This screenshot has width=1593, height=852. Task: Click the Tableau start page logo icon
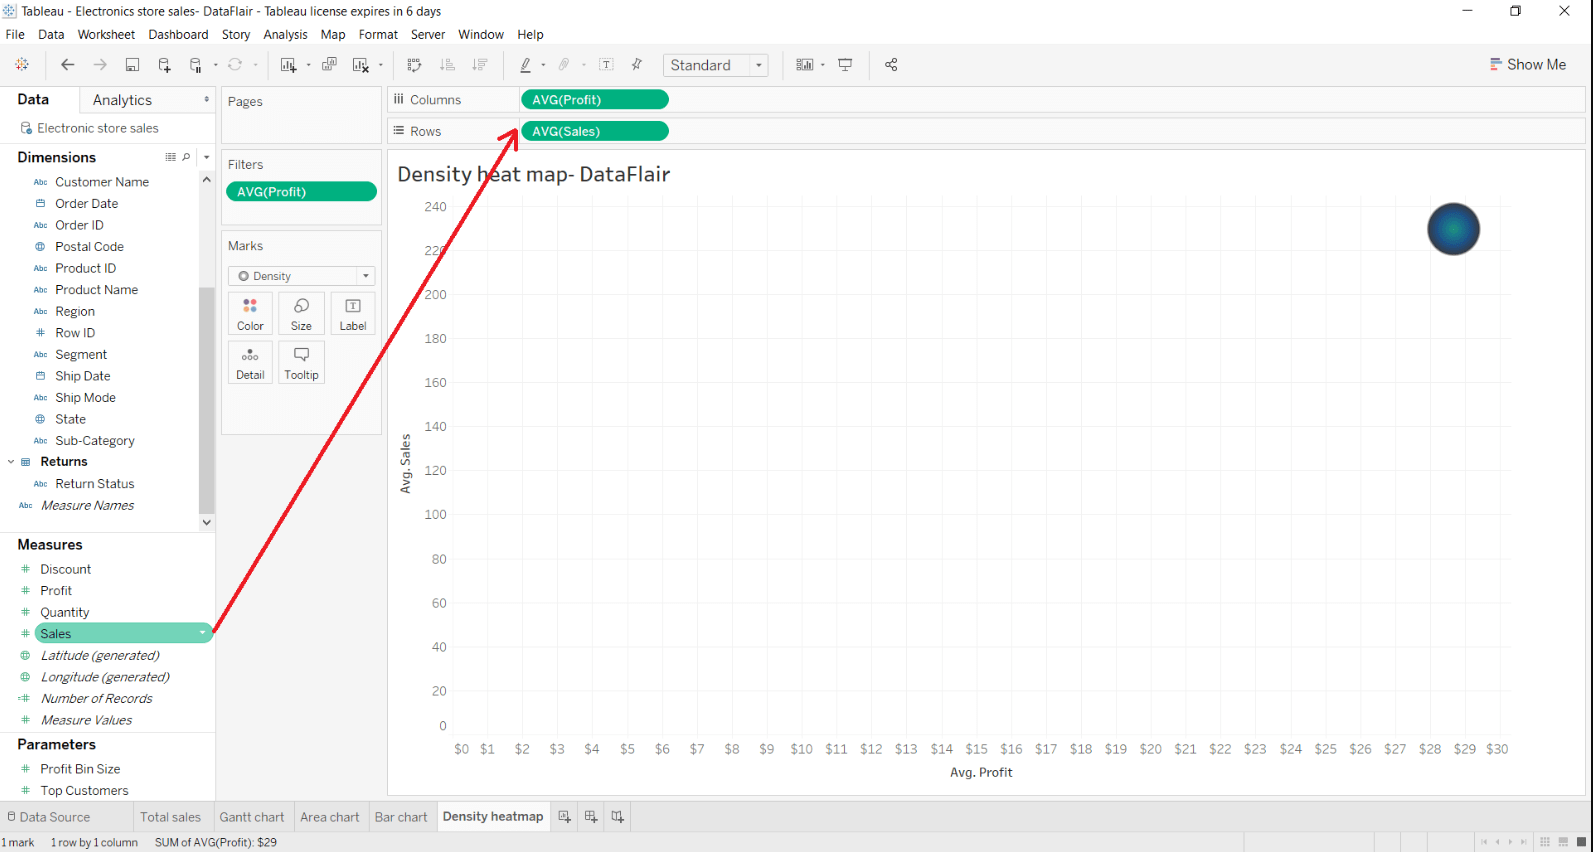[x=22, y=65]
